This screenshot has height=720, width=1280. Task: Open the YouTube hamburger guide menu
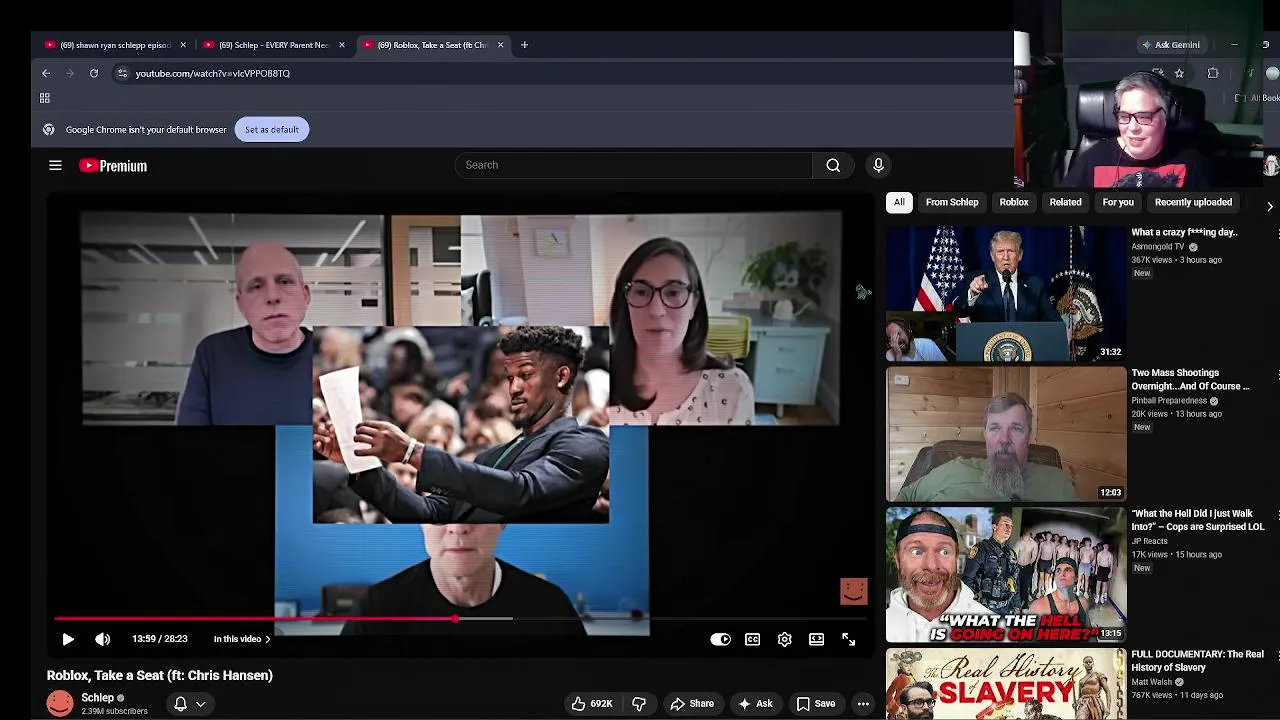point(56,166)
